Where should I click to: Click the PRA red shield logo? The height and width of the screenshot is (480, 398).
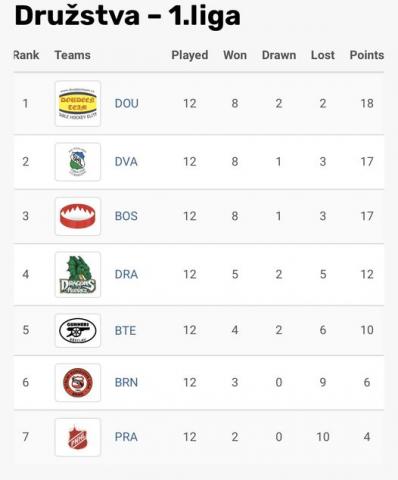click(78, 437)
